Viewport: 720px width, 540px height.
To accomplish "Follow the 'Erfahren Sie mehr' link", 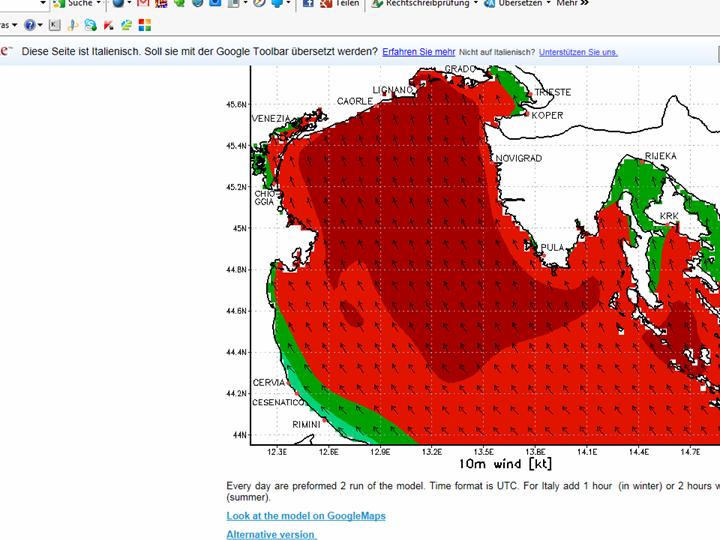I will coord(418,51).
